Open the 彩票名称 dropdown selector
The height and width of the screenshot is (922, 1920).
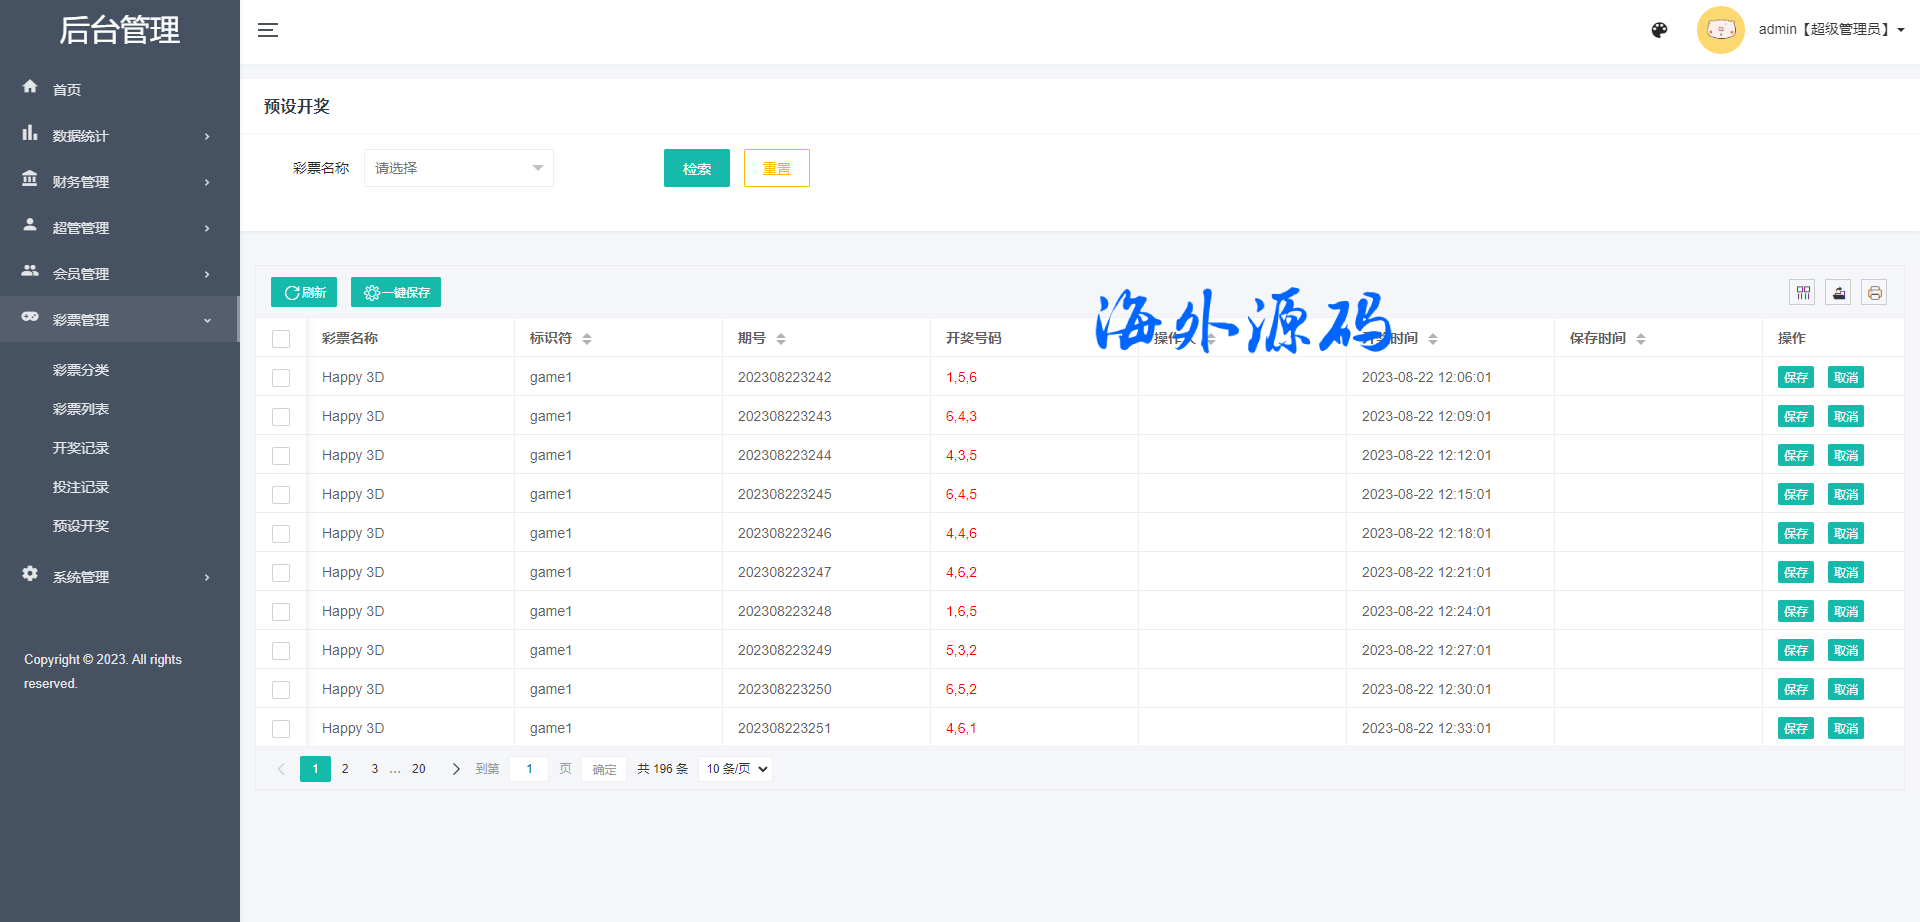[x=458, y=168]
